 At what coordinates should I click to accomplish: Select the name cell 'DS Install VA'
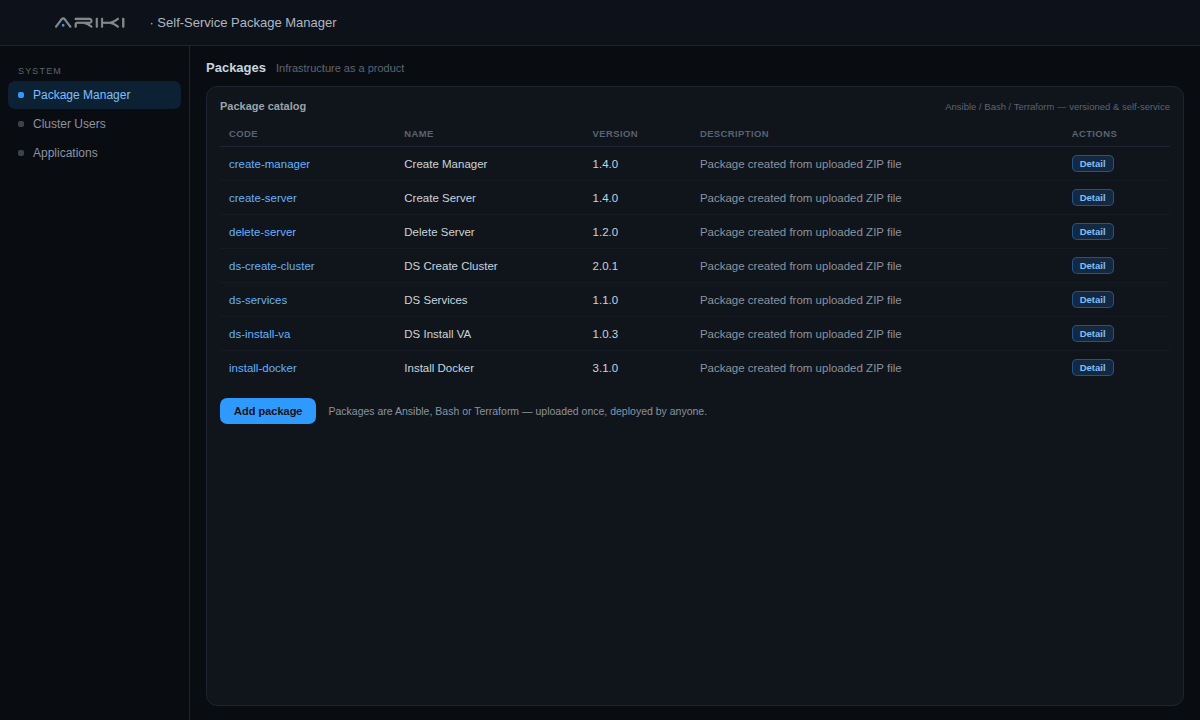click(437, 334)
